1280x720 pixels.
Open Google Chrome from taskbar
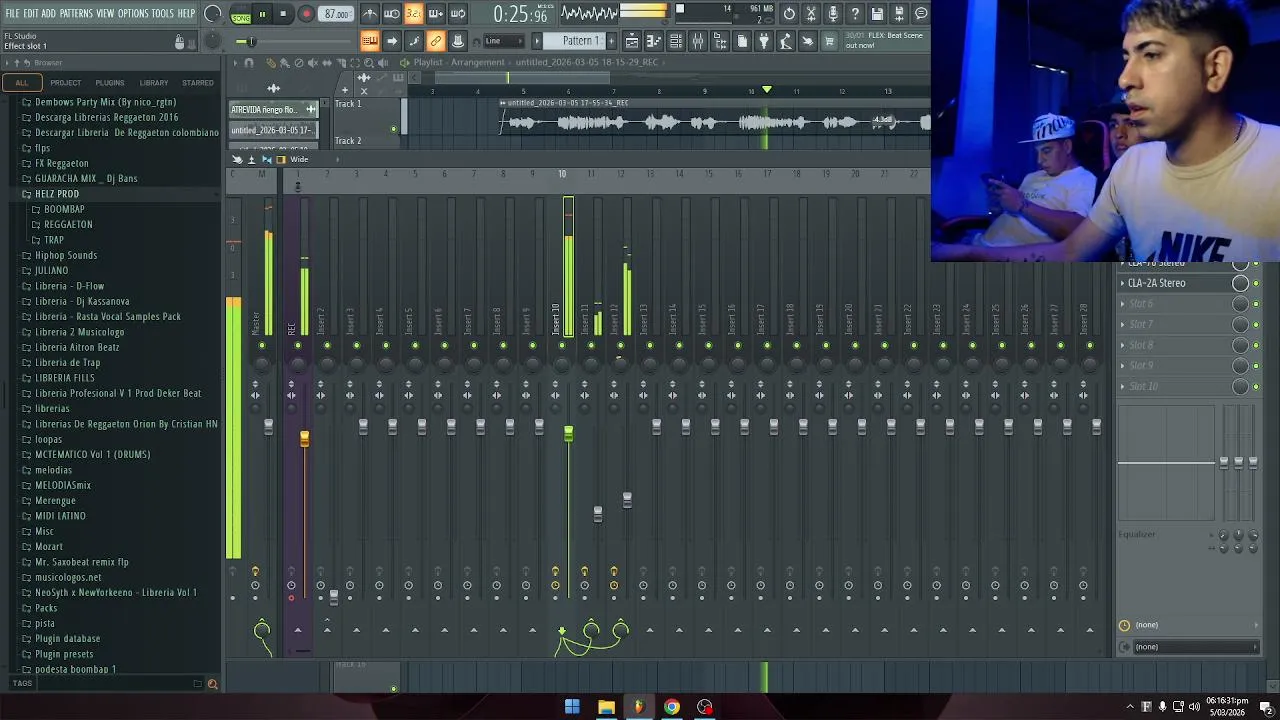(x=672, y=707)
